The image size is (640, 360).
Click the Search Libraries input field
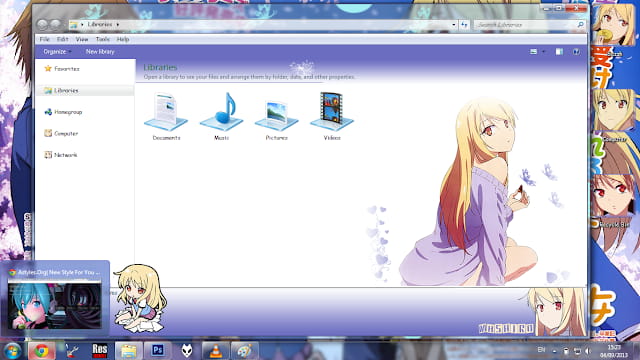pos(529,25)
